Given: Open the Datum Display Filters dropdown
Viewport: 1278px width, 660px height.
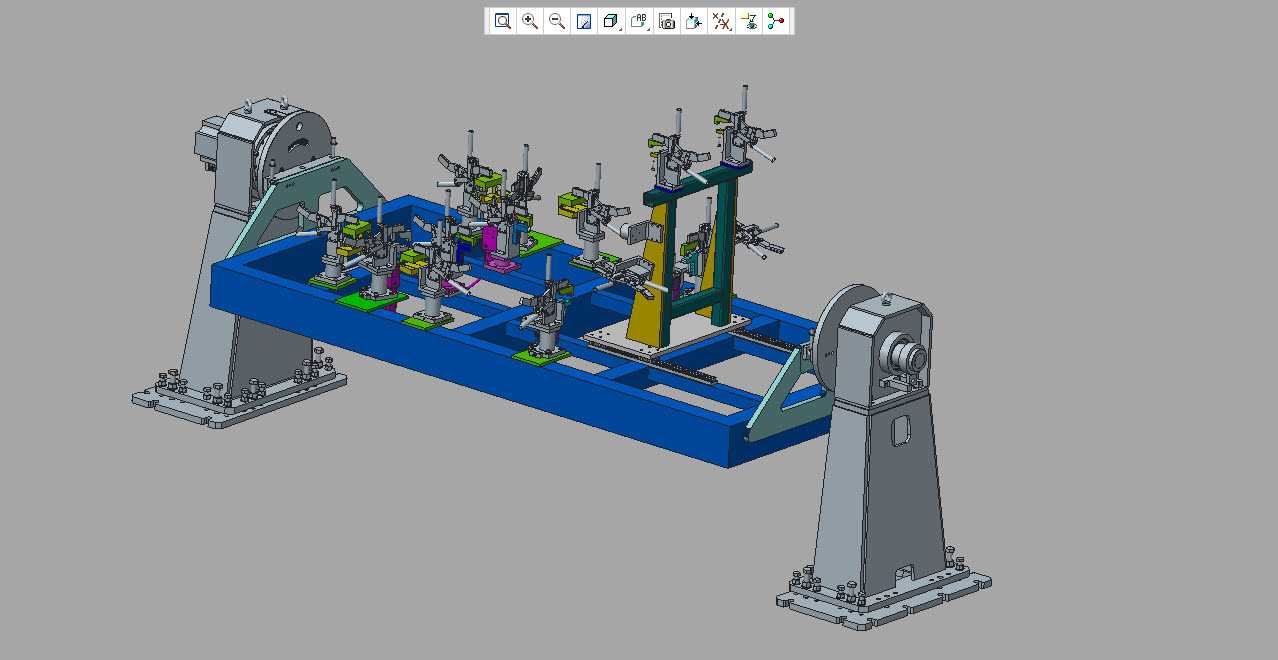Looking at the screenshot, I should pyautogui.click(x=721, y=21).
